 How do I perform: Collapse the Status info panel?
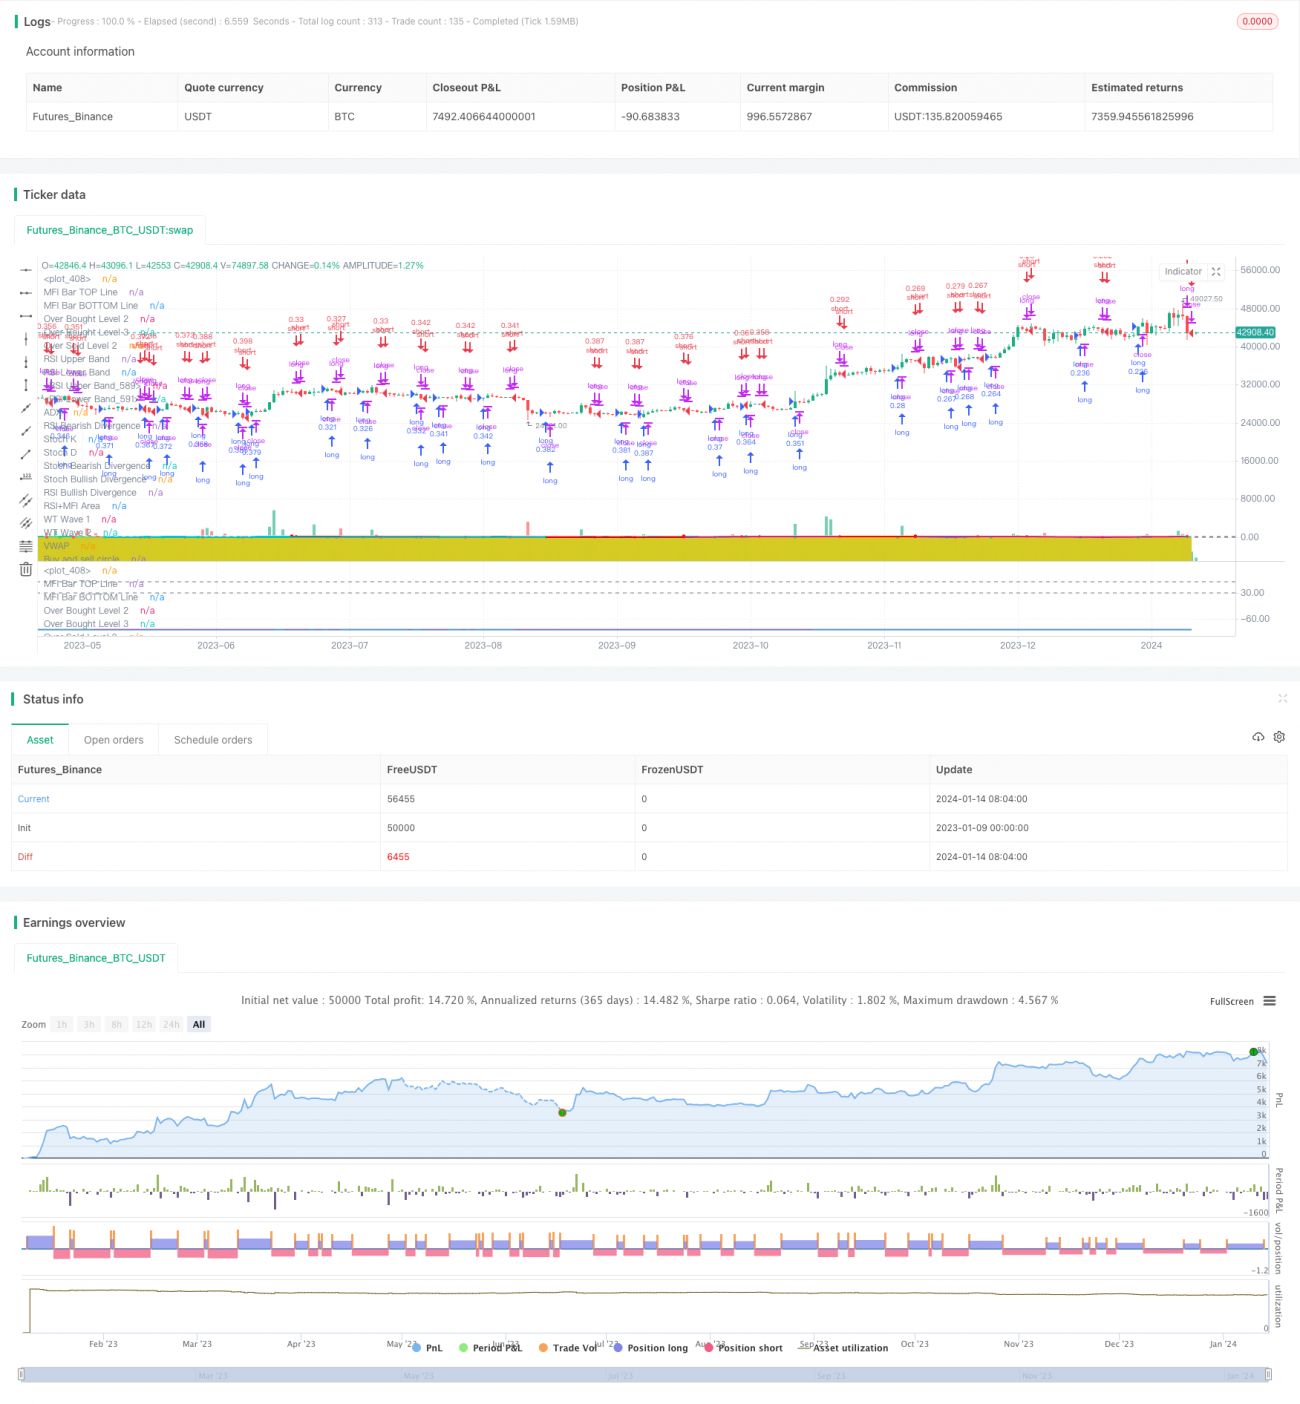coord(1282,699)
